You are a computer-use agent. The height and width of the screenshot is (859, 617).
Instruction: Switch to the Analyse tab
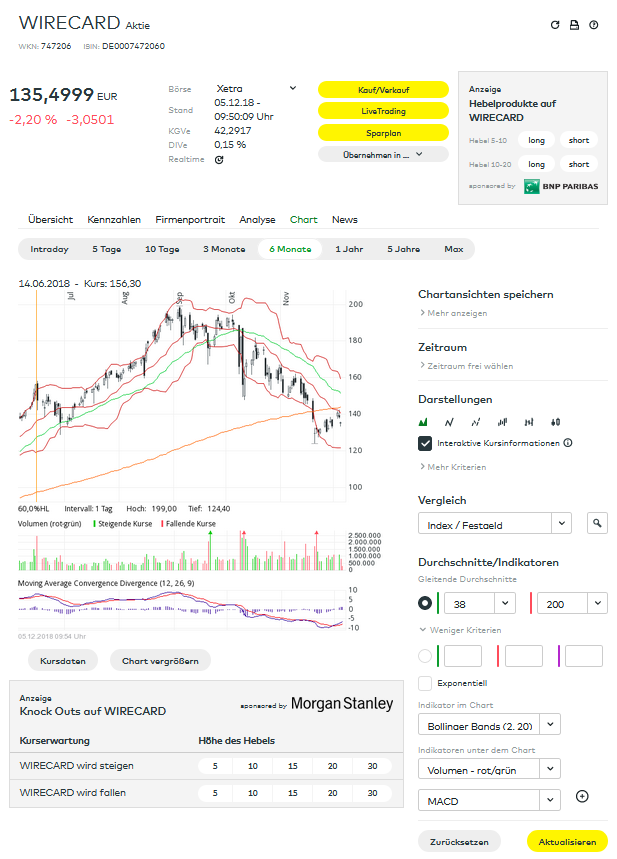tap(257, 219)
